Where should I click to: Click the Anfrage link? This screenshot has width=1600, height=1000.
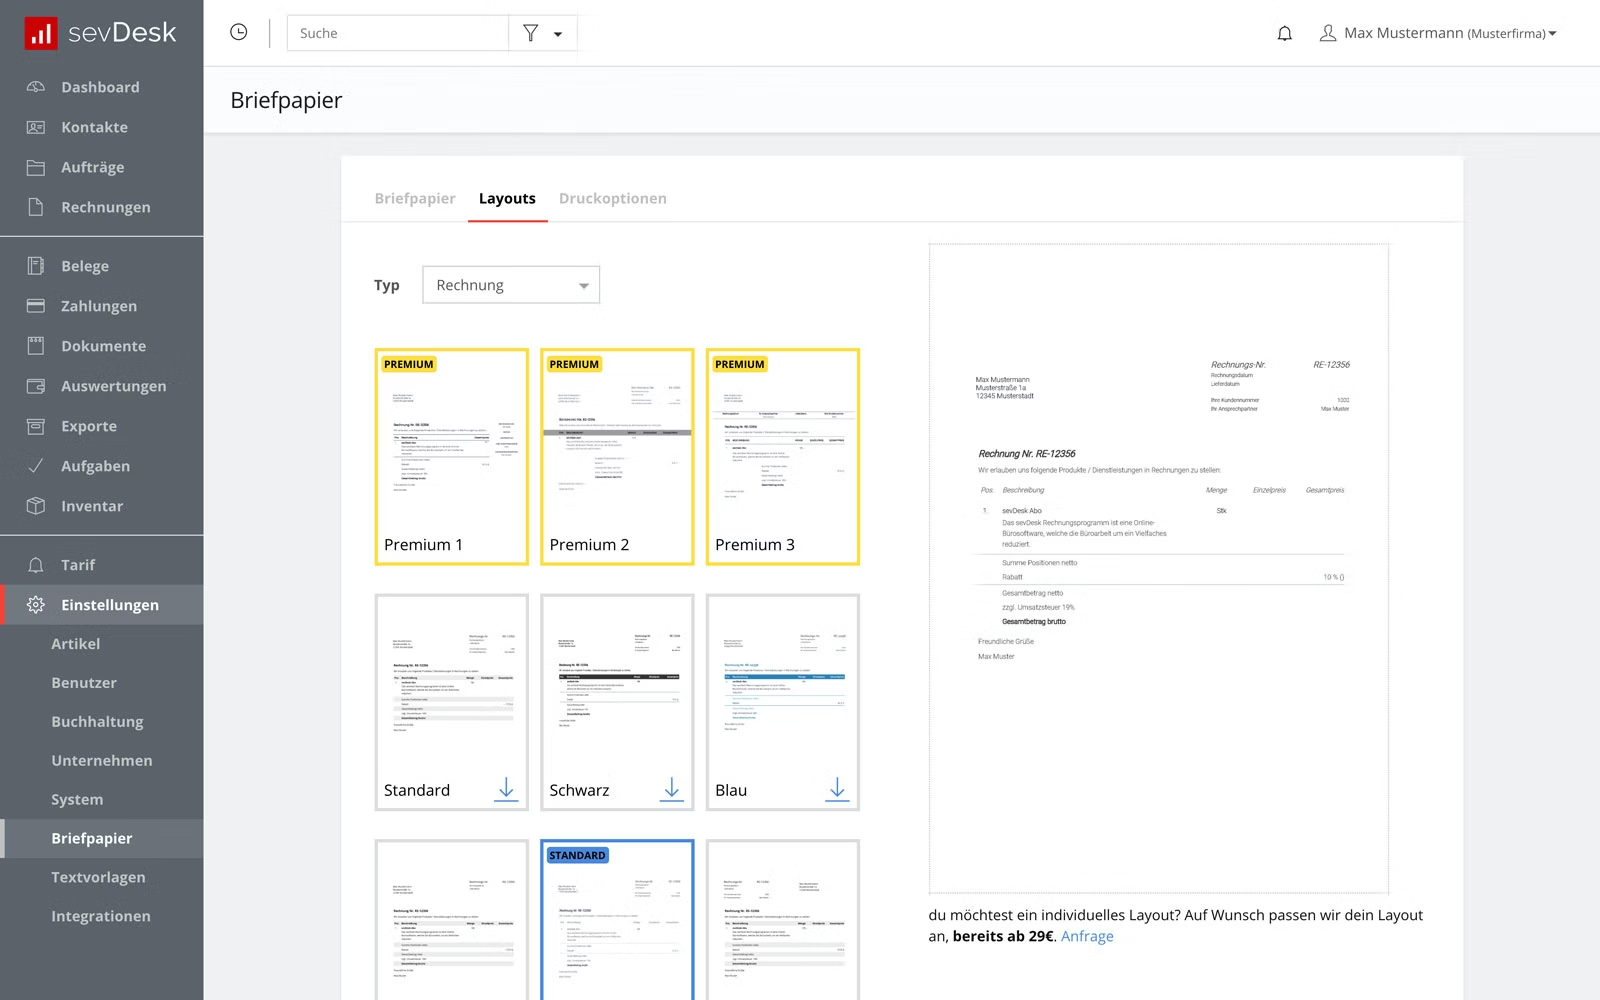tap(1087, 937)
